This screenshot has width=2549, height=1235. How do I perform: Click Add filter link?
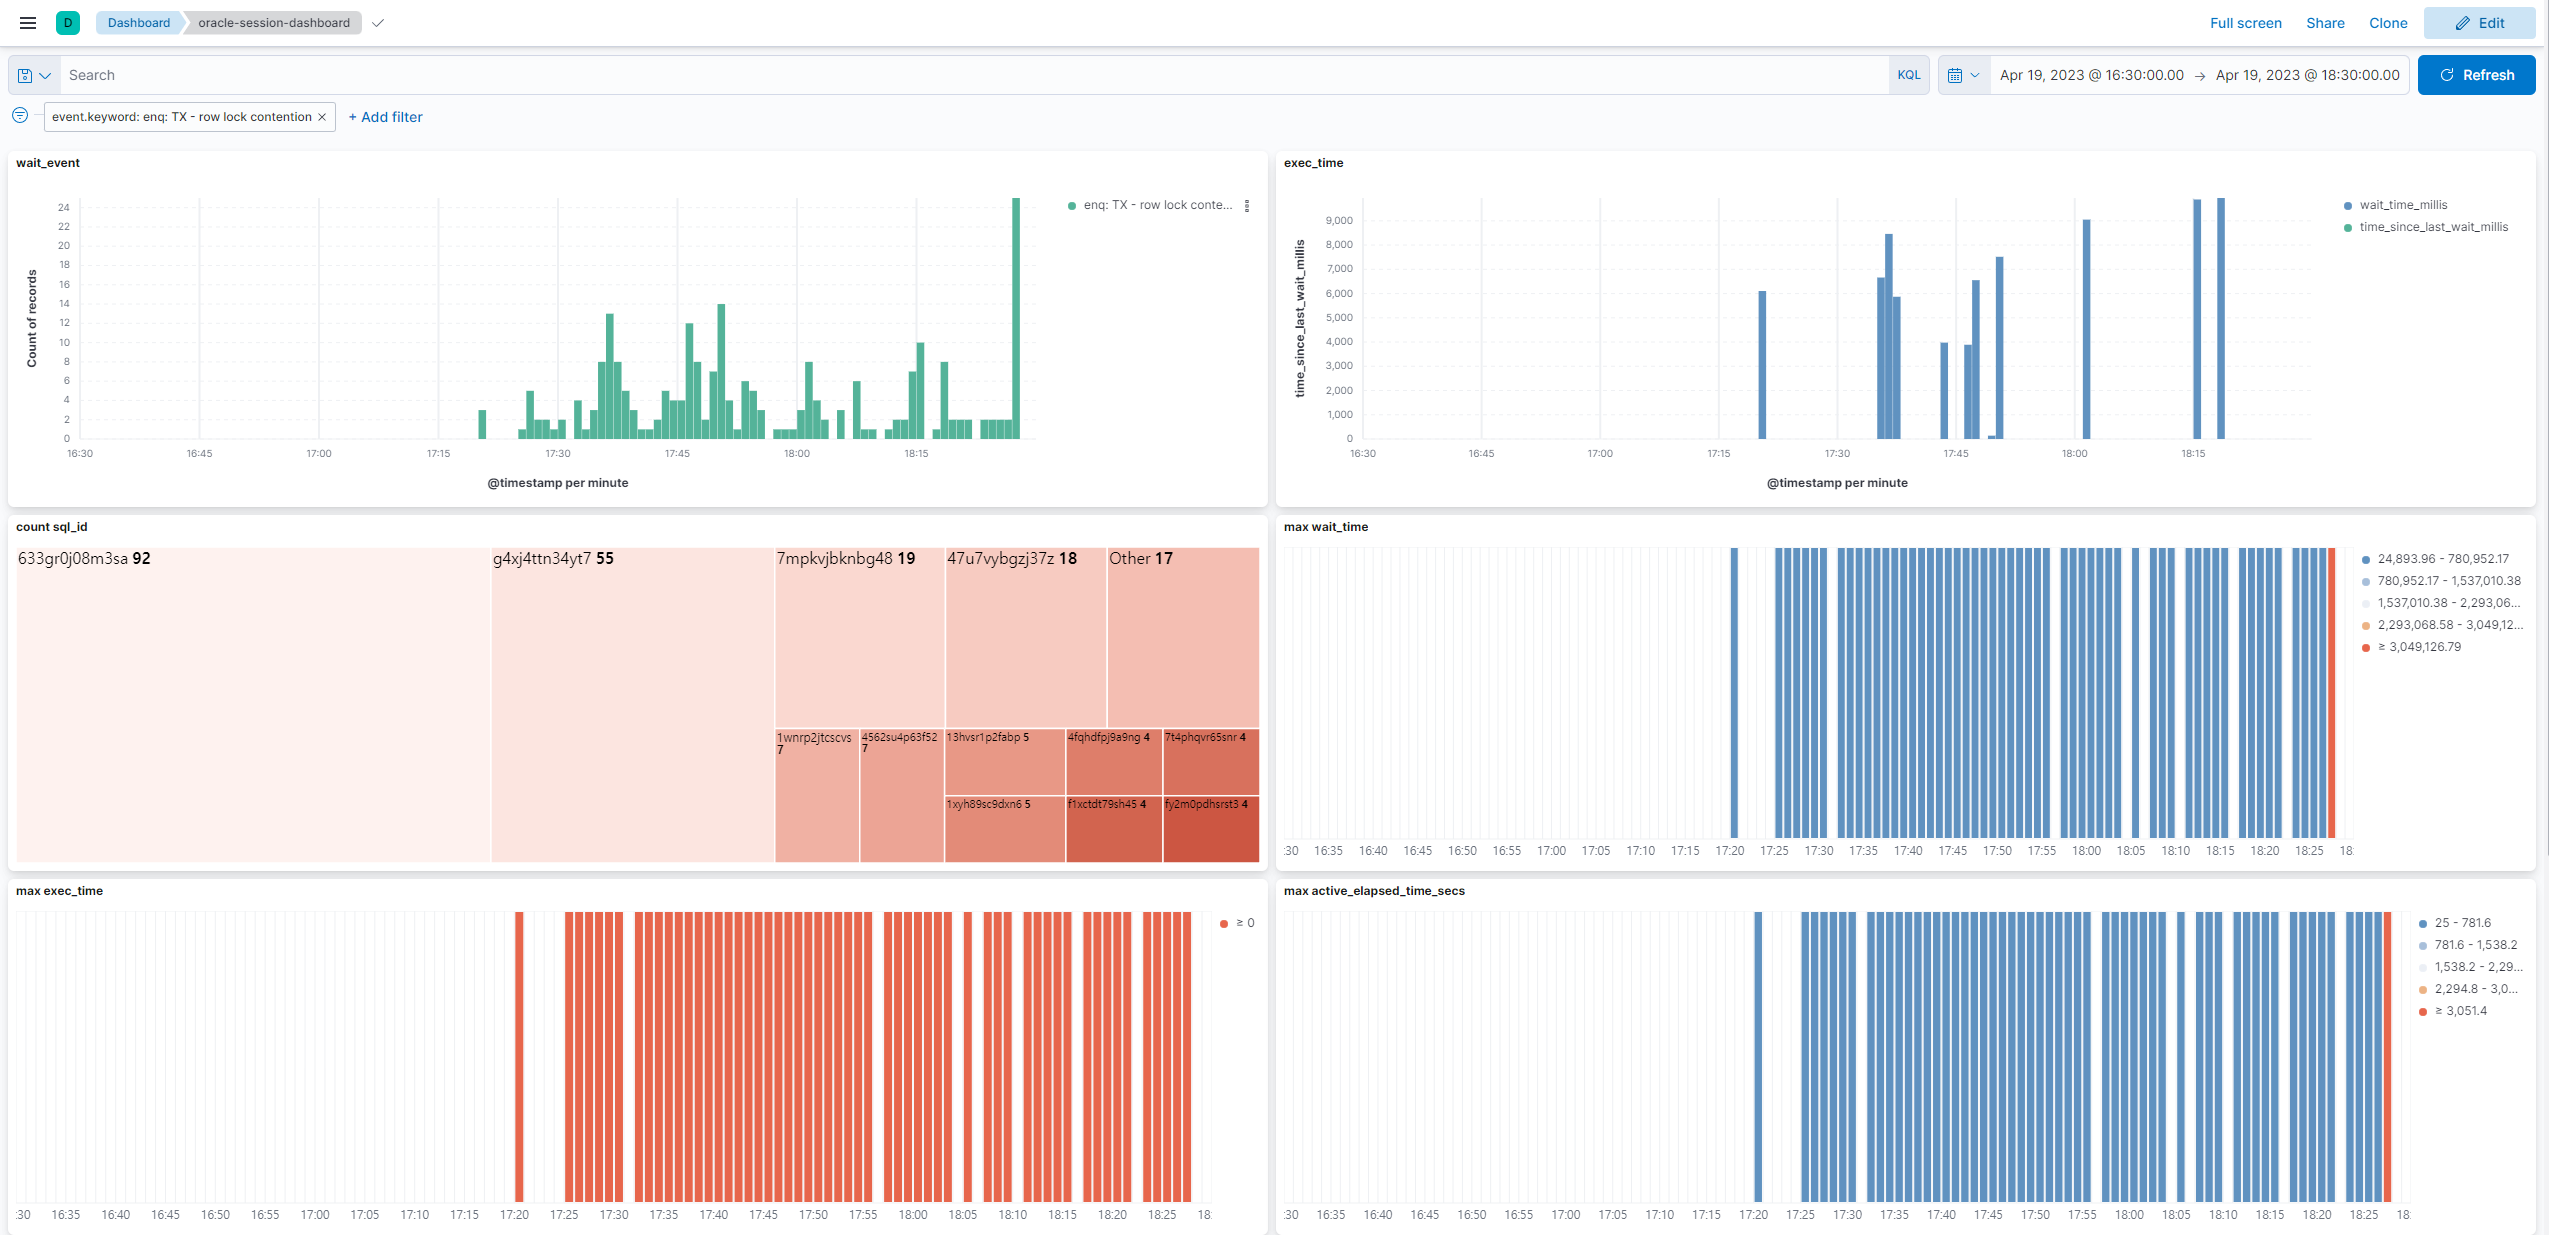(385, 117)
